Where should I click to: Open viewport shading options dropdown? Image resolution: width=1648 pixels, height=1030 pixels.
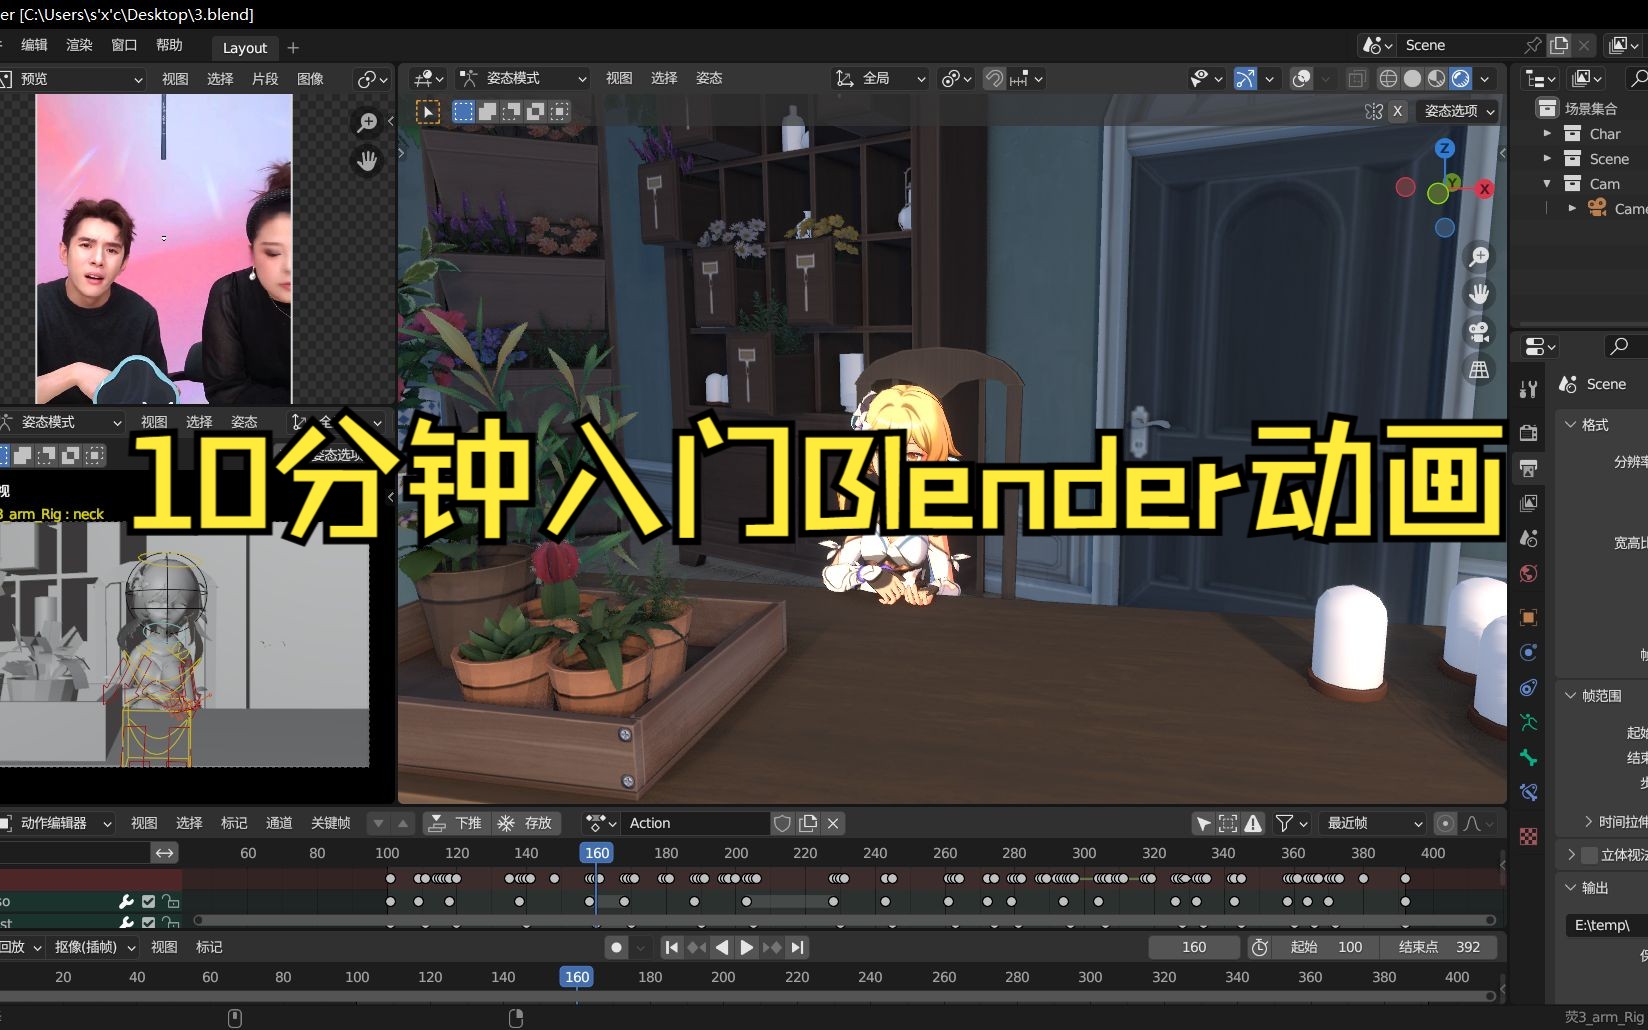pyautogui.click(x=1485, y=78)
